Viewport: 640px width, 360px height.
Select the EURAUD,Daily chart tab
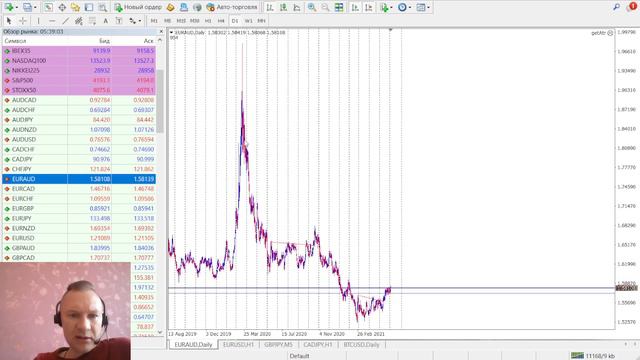point(193,345)
